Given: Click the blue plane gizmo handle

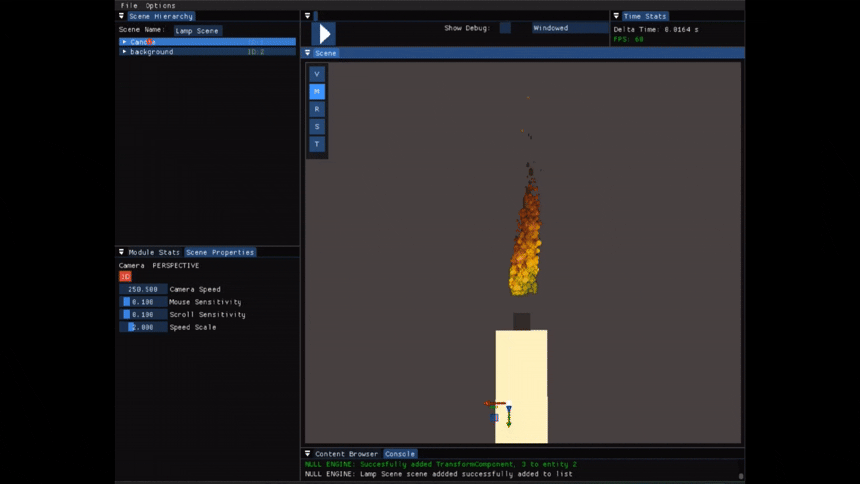Looking at the screenshot, I should [494, 418].
